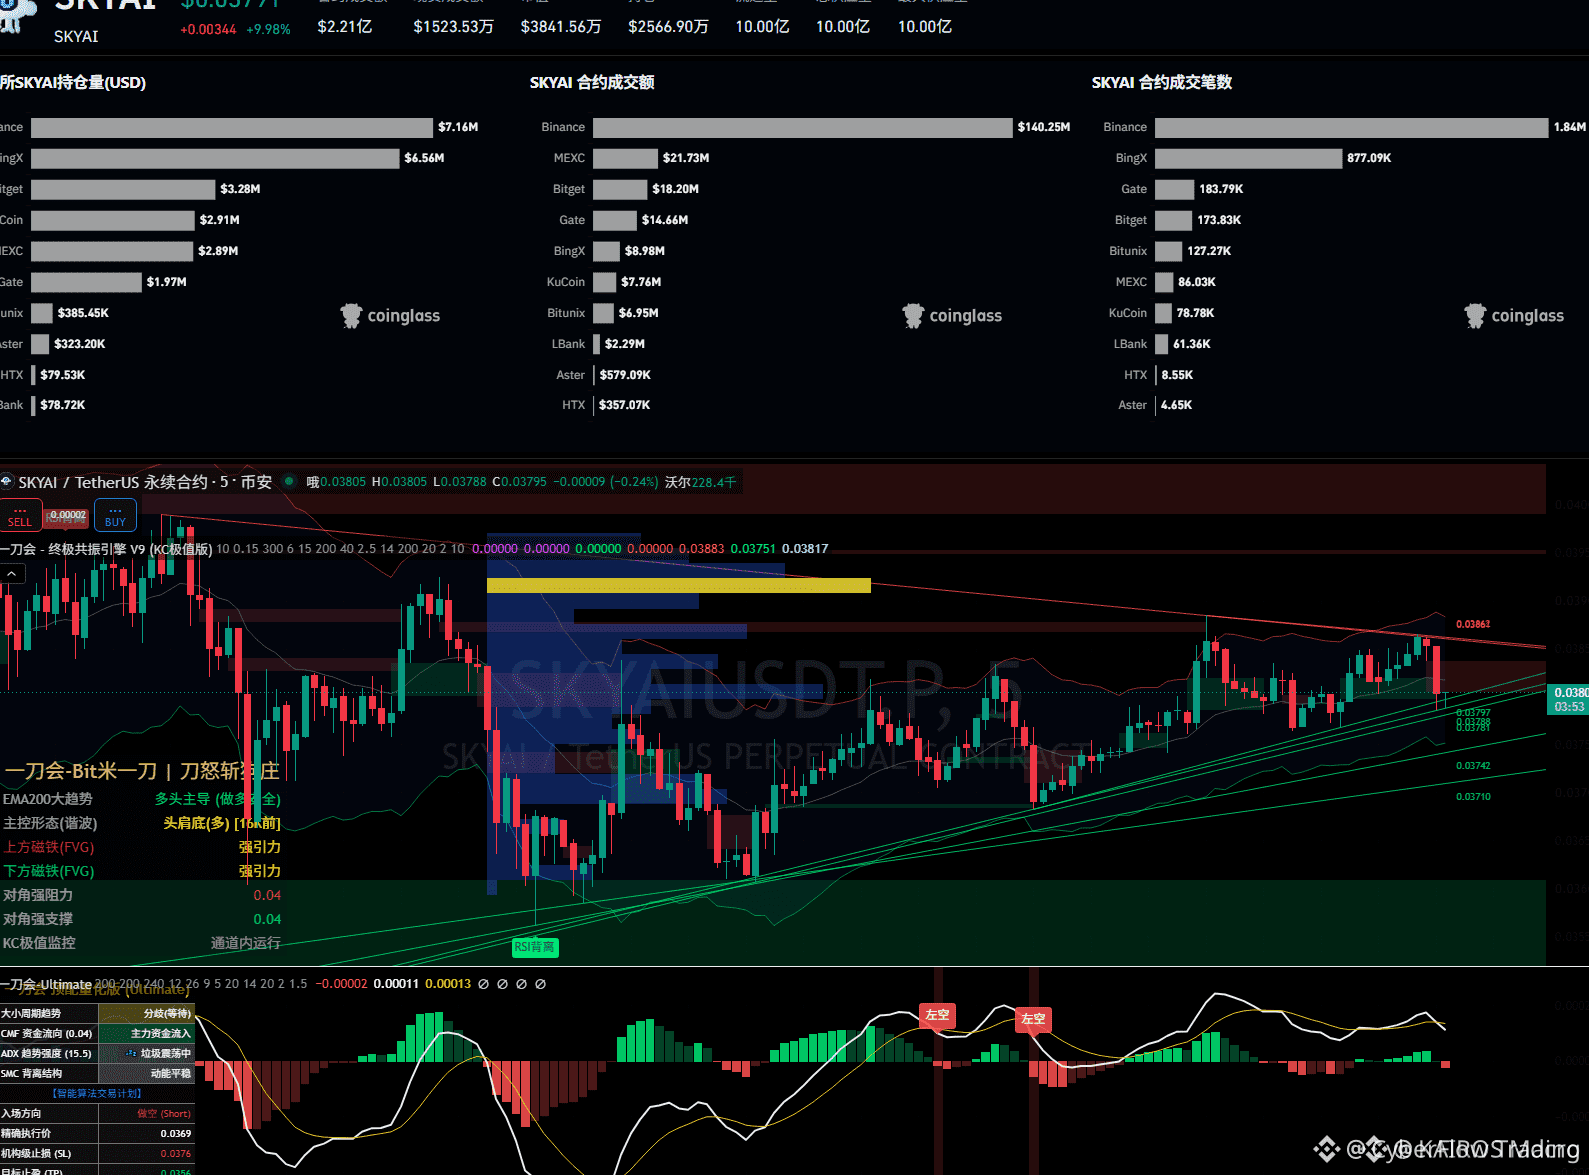This screenshot has height=1175, width=1589.
Task: Click the second 左空 signal marker
Action: pyautogui.click(x=1033, y=1019)
